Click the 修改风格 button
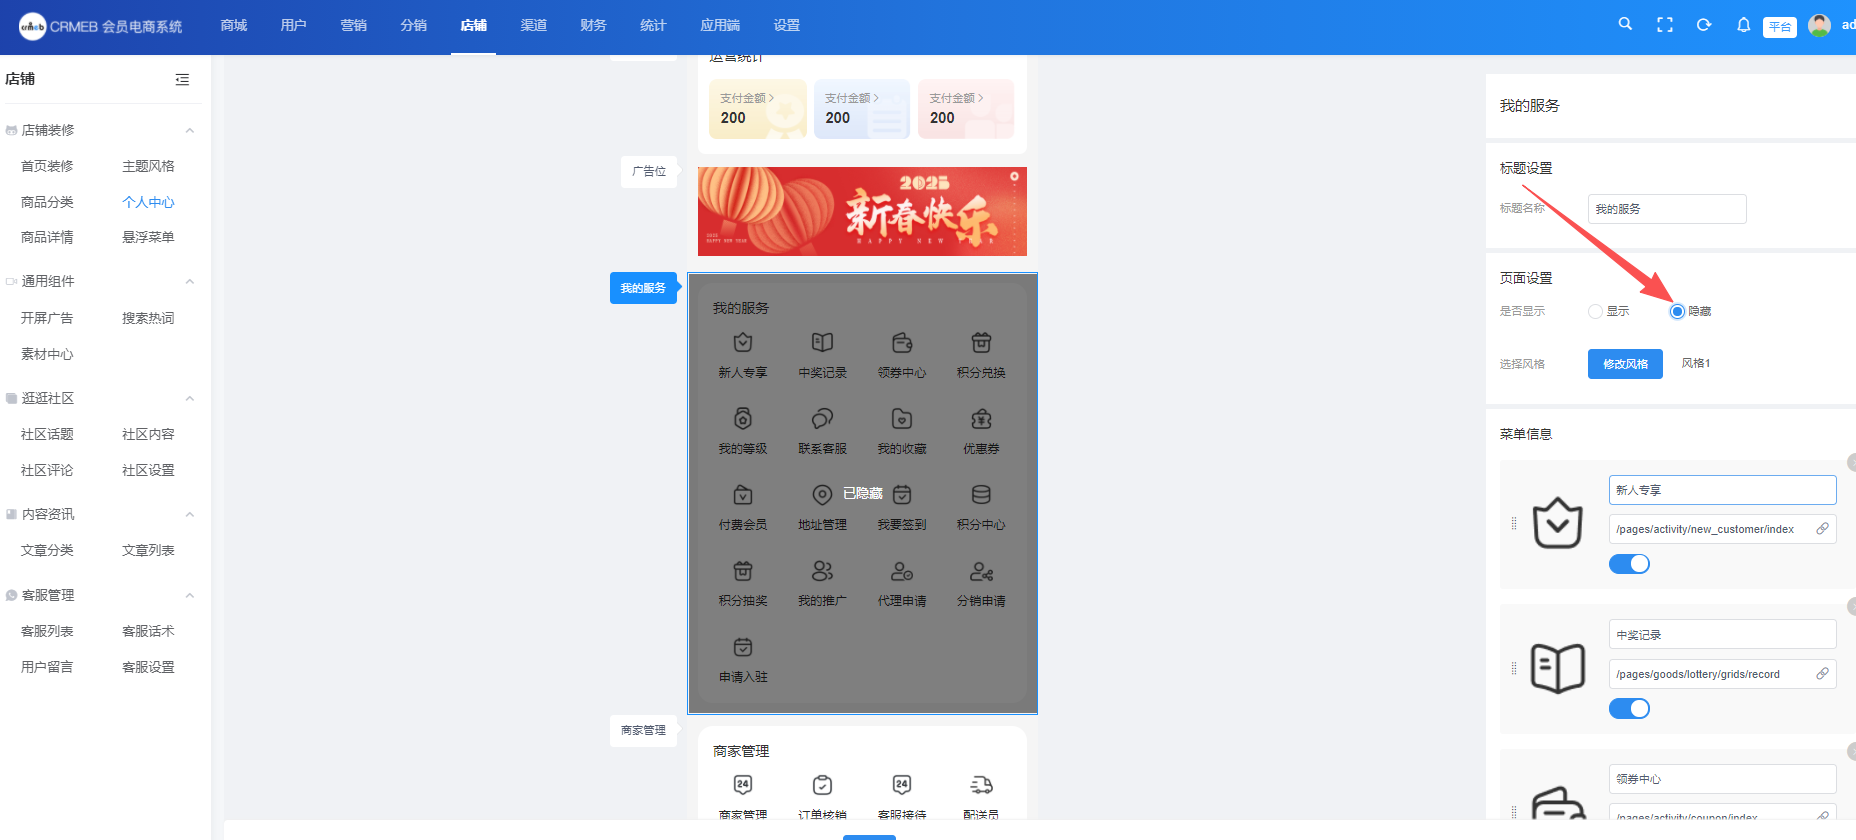This screenshot has height=840, width=1856. pos(1625,364)
